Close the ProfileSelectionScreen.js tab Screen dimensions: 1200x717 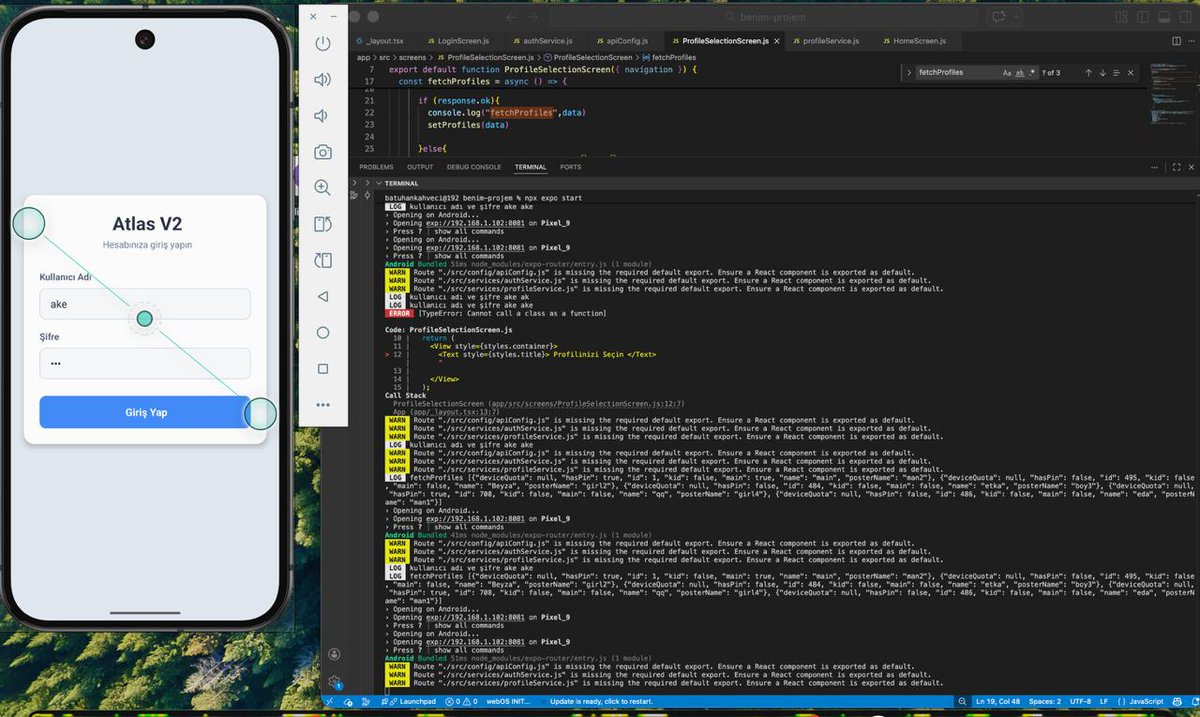pyautogui.click(x=776, y=41)
